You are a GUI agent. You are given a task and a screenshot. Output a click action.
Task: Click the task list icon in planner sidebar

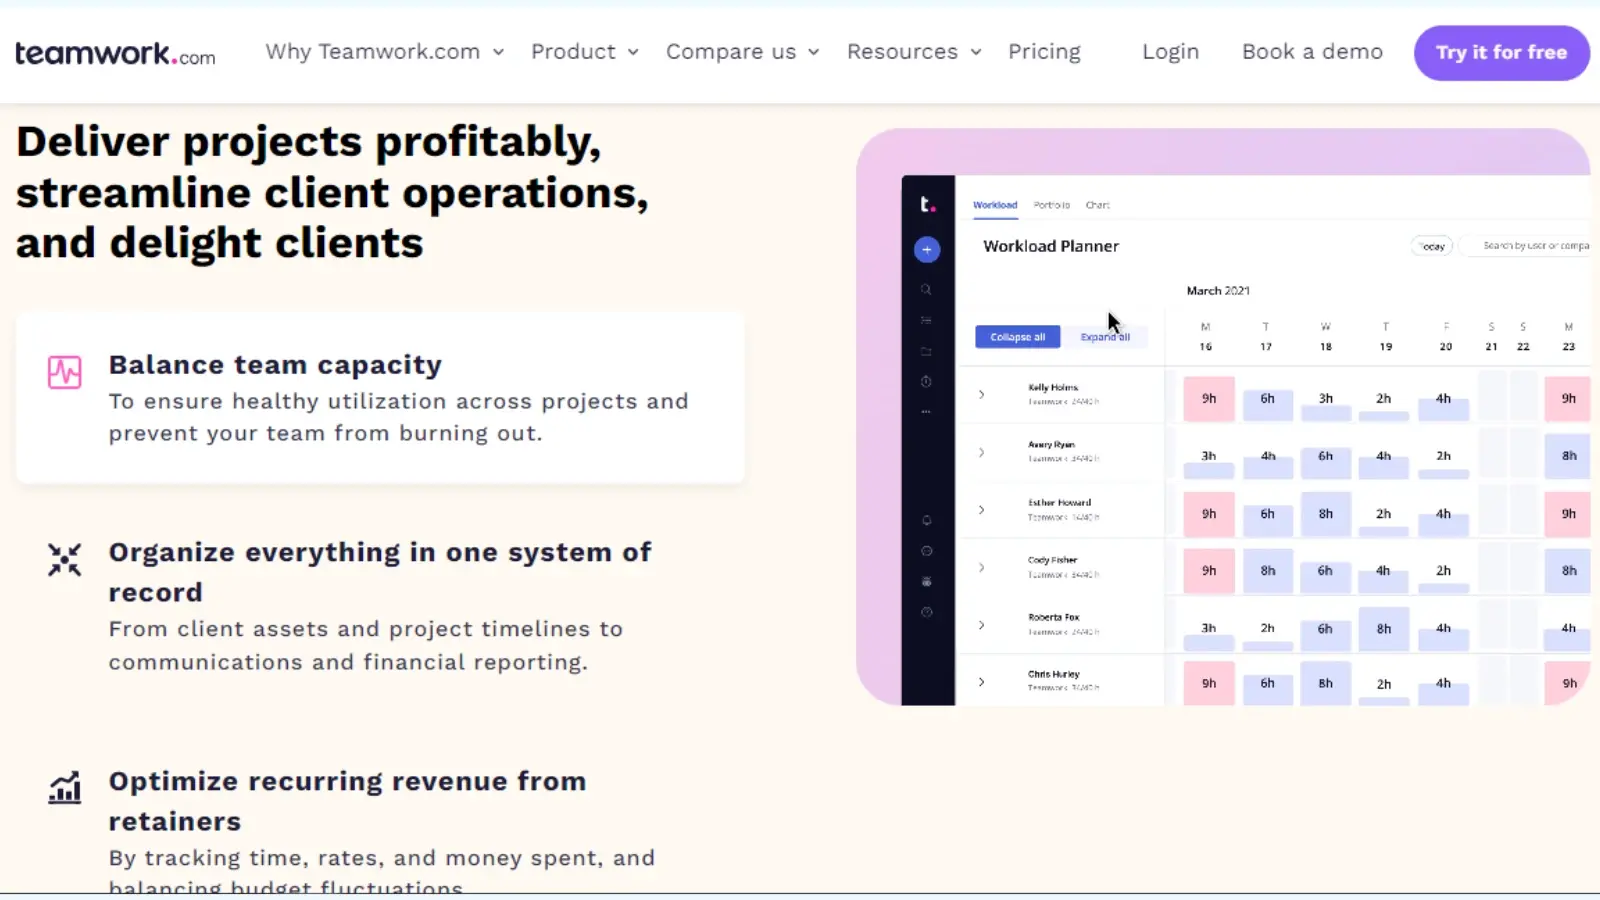pyautogui.click(x=926, y=320)
